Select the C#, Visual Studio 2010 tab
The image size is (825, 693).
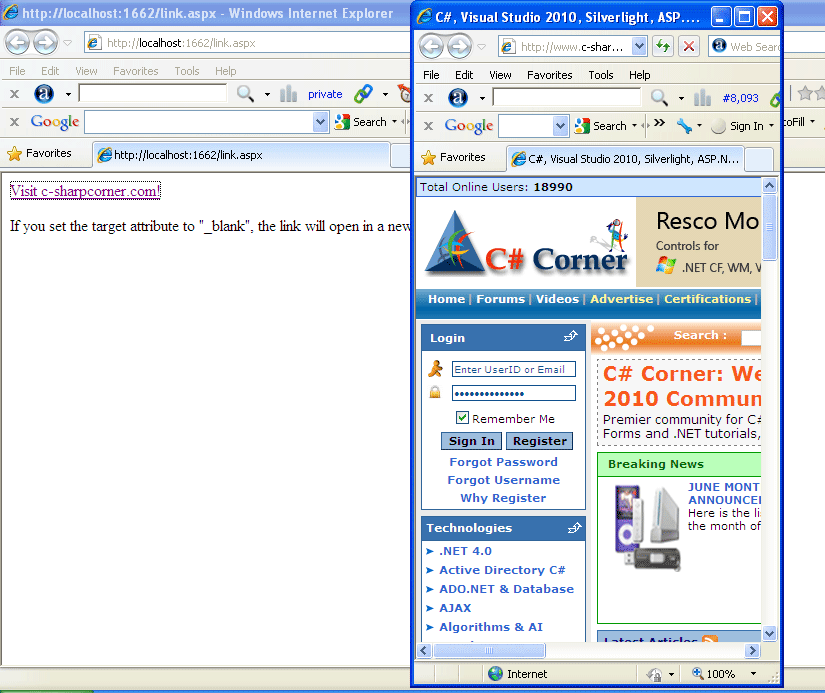[x=626, y=159]
